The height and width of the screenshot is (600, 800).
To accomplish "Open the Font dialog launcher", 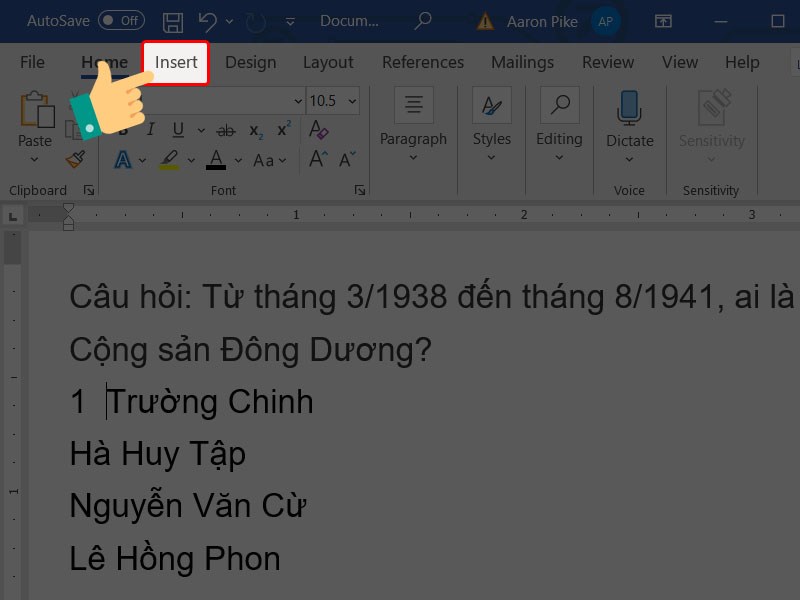I will pos(360,190).
